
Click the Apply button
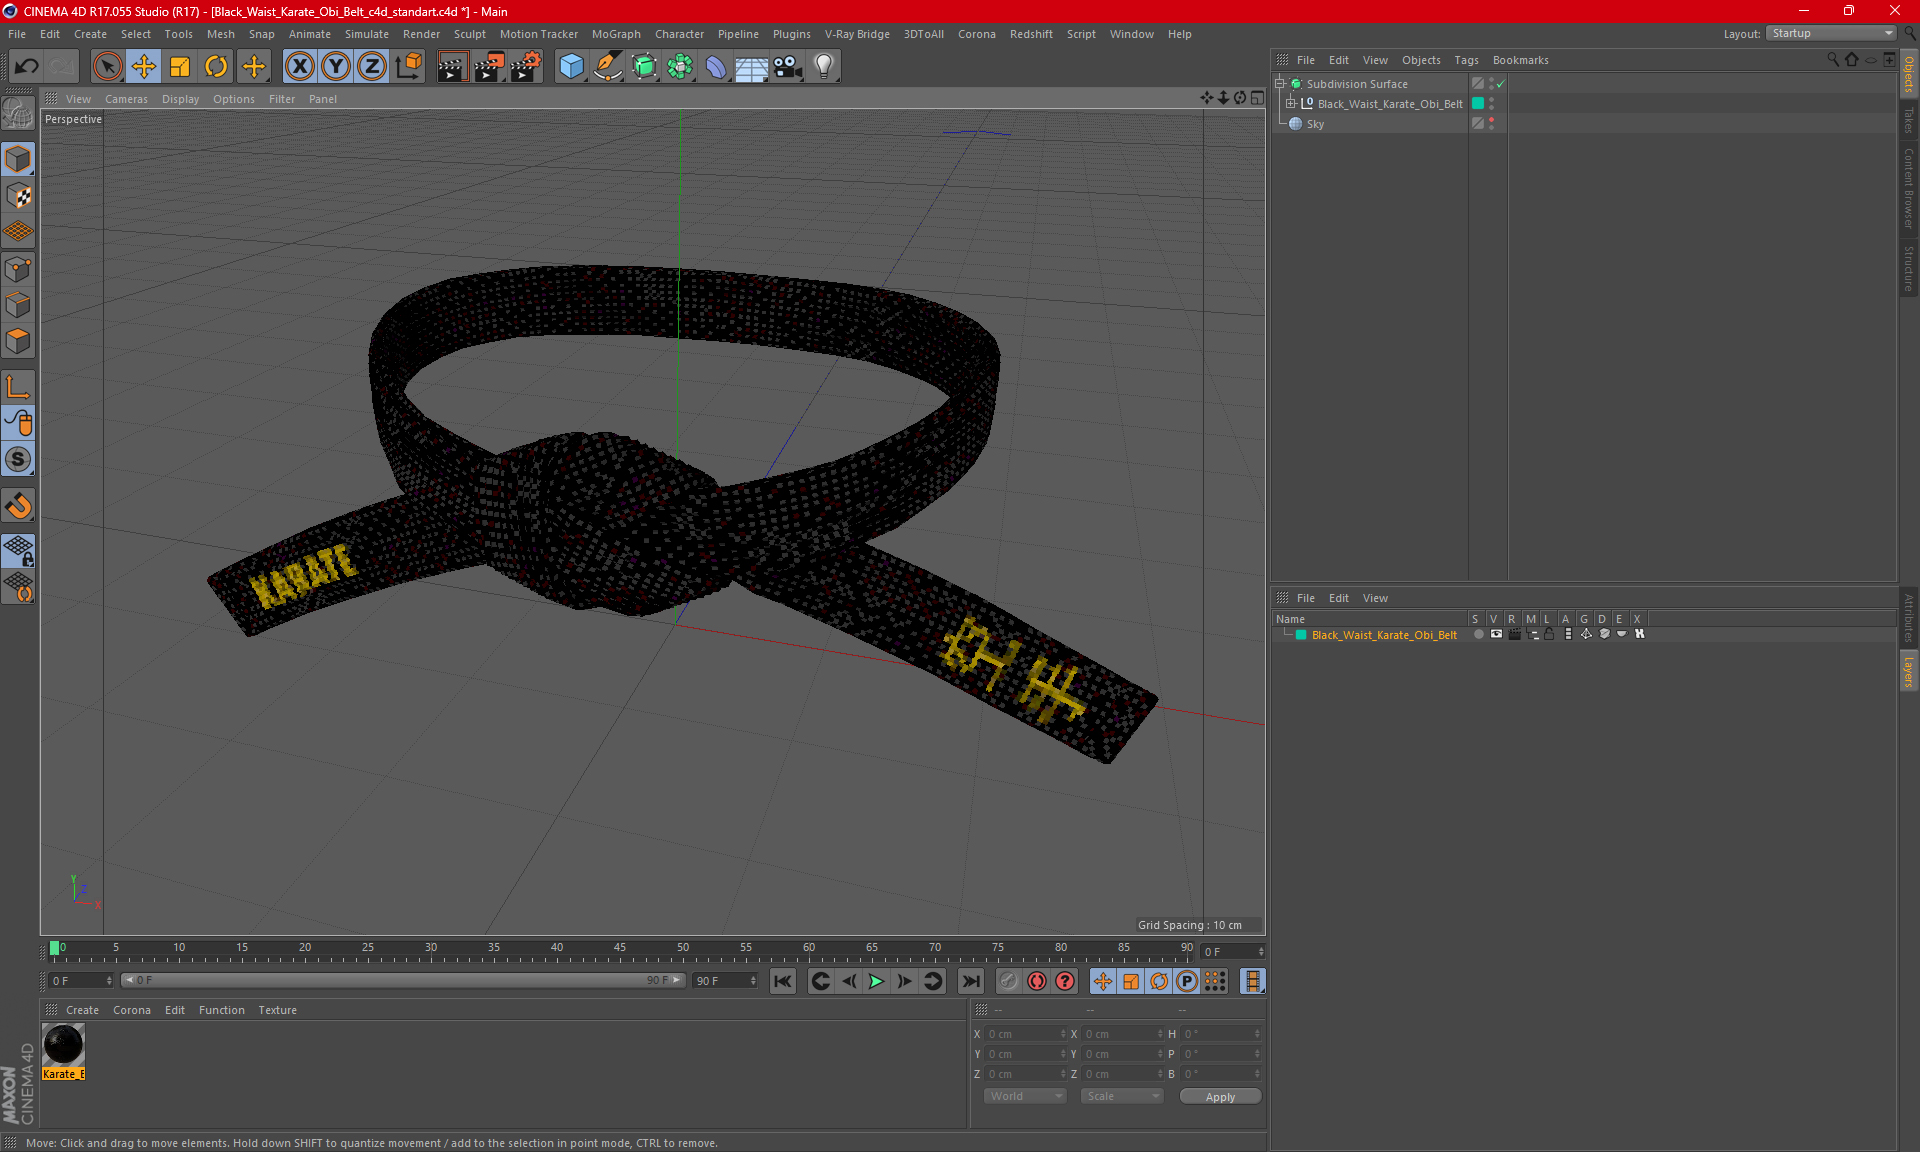pos(1219,1096)
